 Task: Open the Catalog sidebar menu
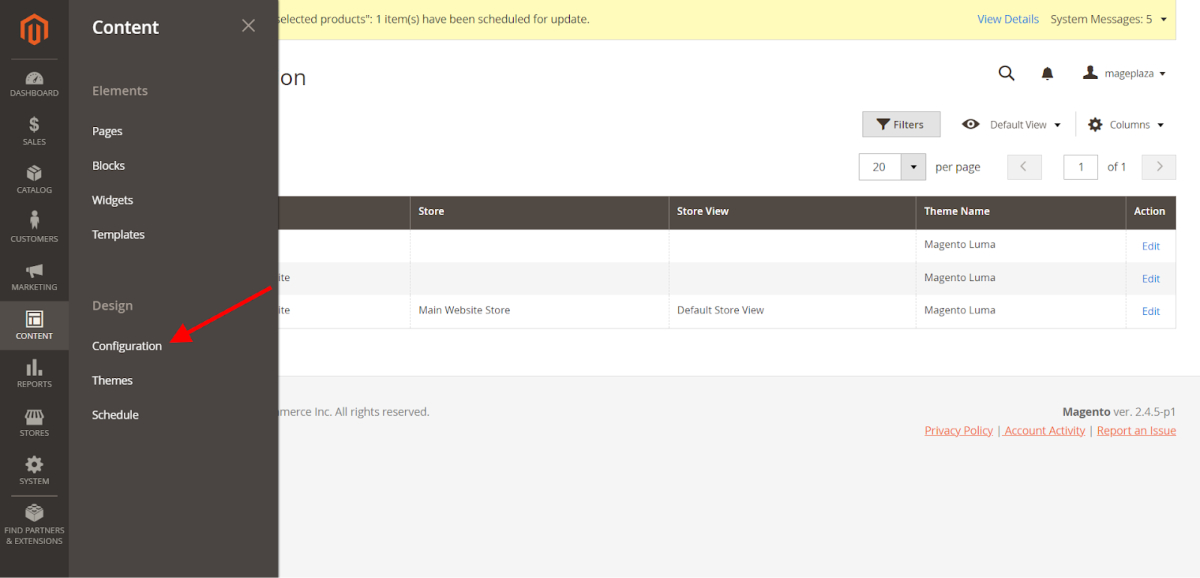(34, 180)
